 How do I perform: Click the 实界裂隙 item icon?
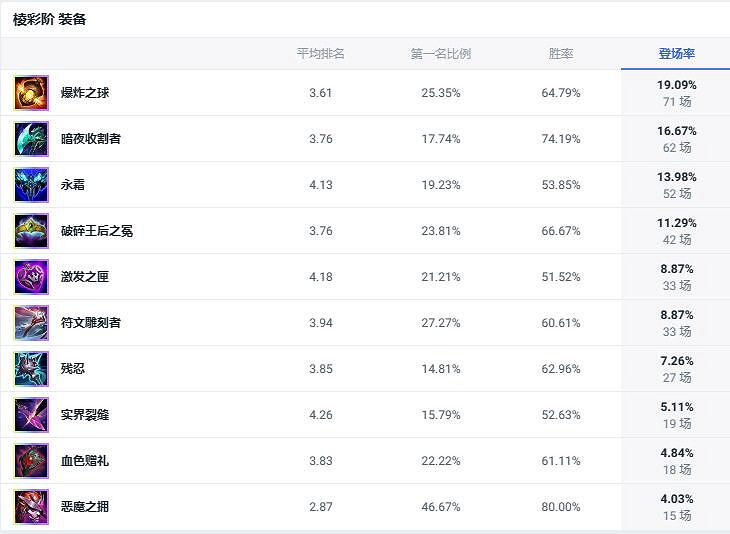pyautogui.click(x=31, y=415)
